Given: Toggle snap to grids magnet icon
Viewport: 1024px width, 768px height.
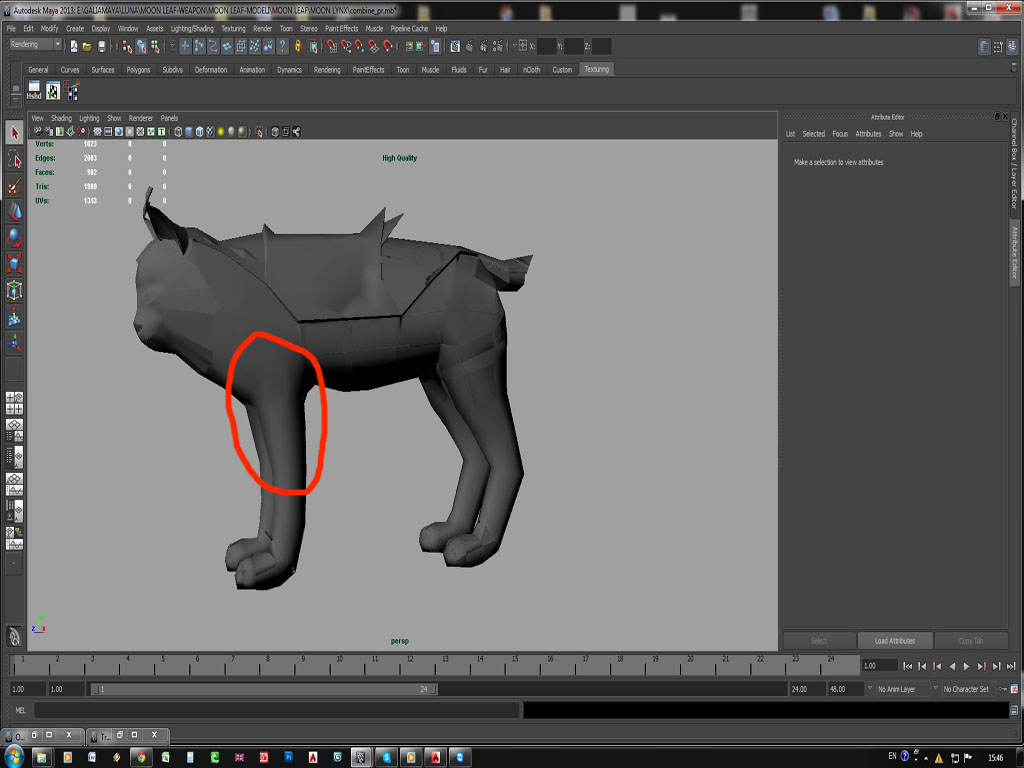Looking at the screenshot, I should [332, 46].
